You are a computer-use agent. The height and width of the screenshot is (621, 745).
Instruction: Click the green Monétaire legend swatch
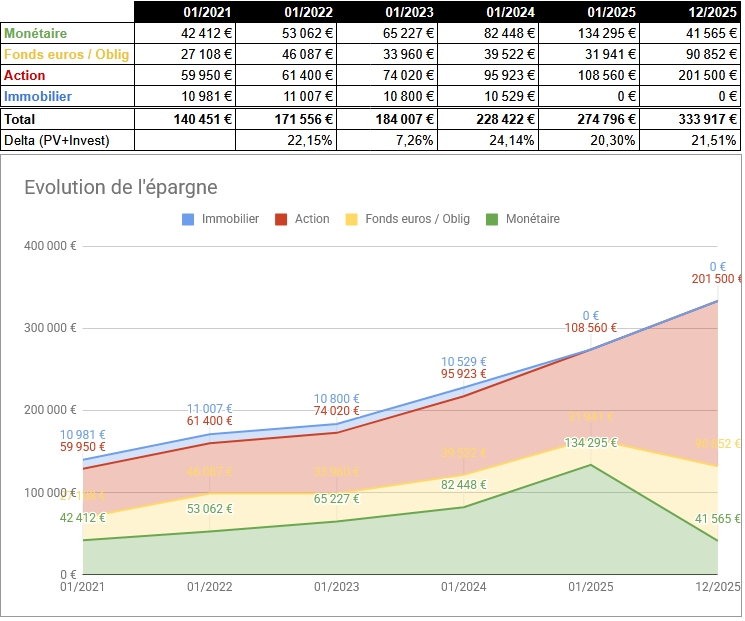(492, 219)
